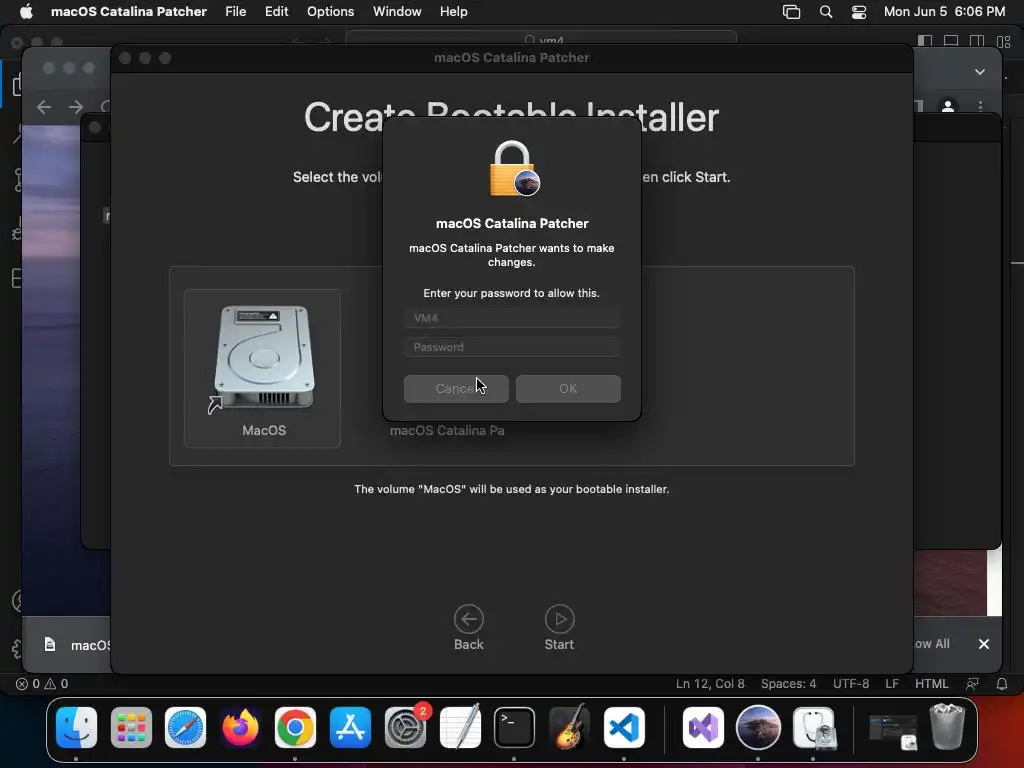Open browser three-dot menu in background window
This screenshot has width=1024, height=768.
coord(980,106)
